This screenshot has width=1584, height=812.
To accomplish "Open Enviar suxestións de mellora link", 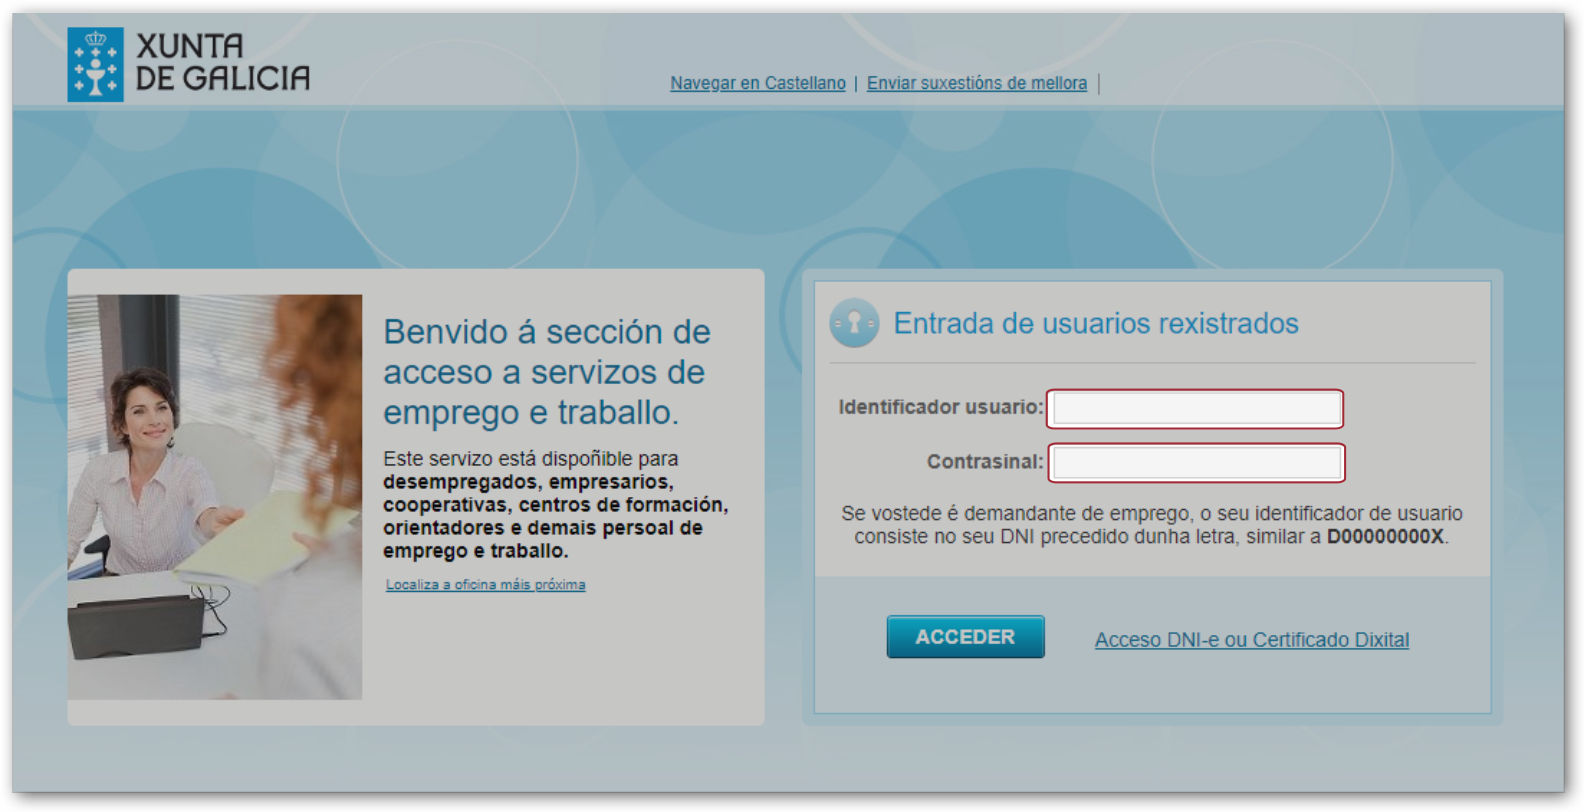I will point(976,83).
